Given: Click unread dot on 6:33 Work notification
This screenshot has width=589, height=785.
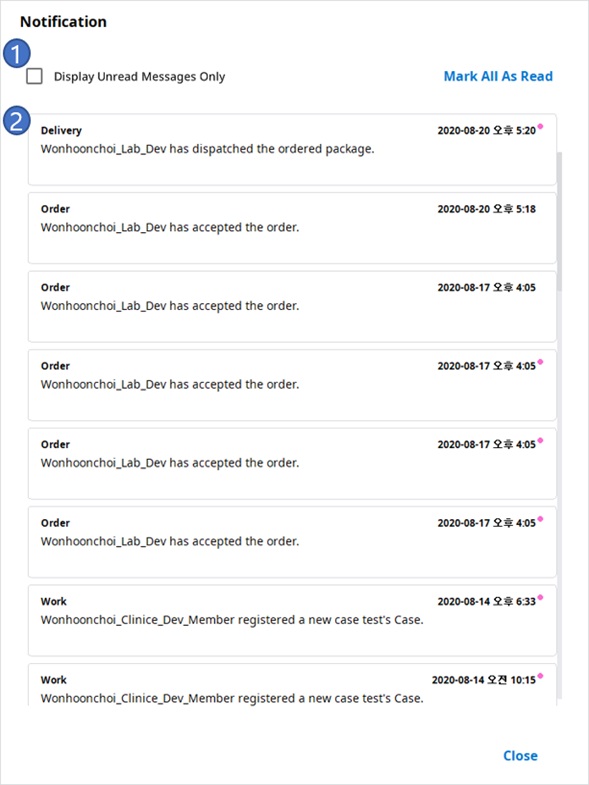Looking at the screenshot, I should (x=540, y=597).
